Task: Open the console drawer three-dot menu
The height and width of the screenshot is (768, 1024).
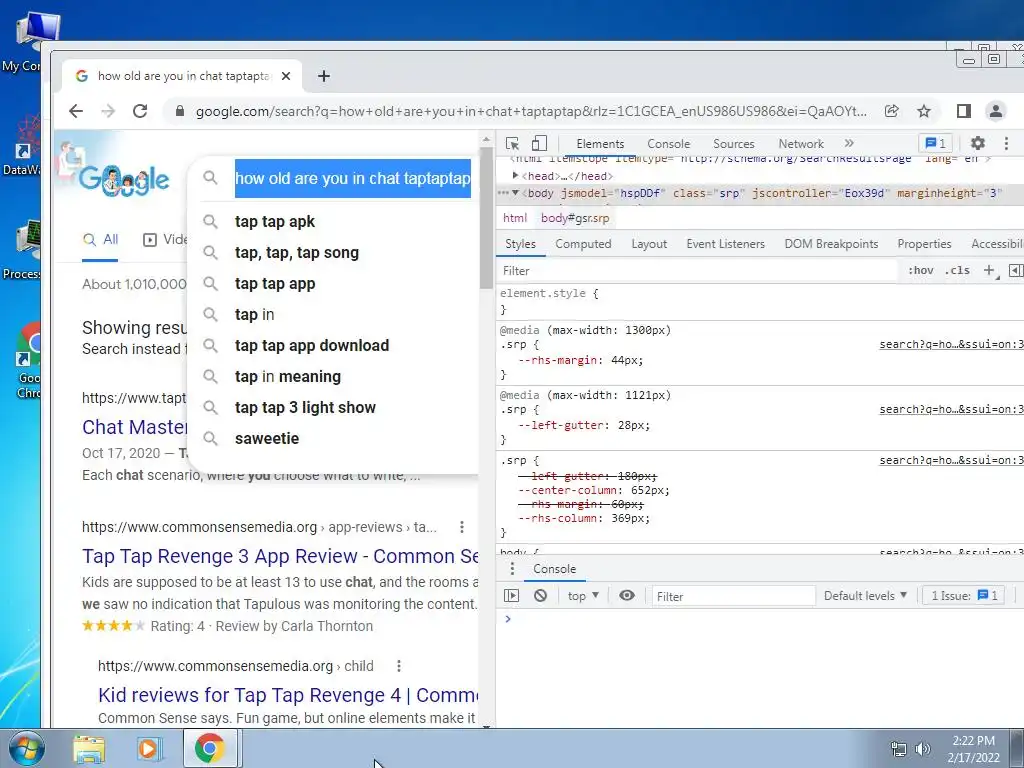Action: (x=512, y=569)
